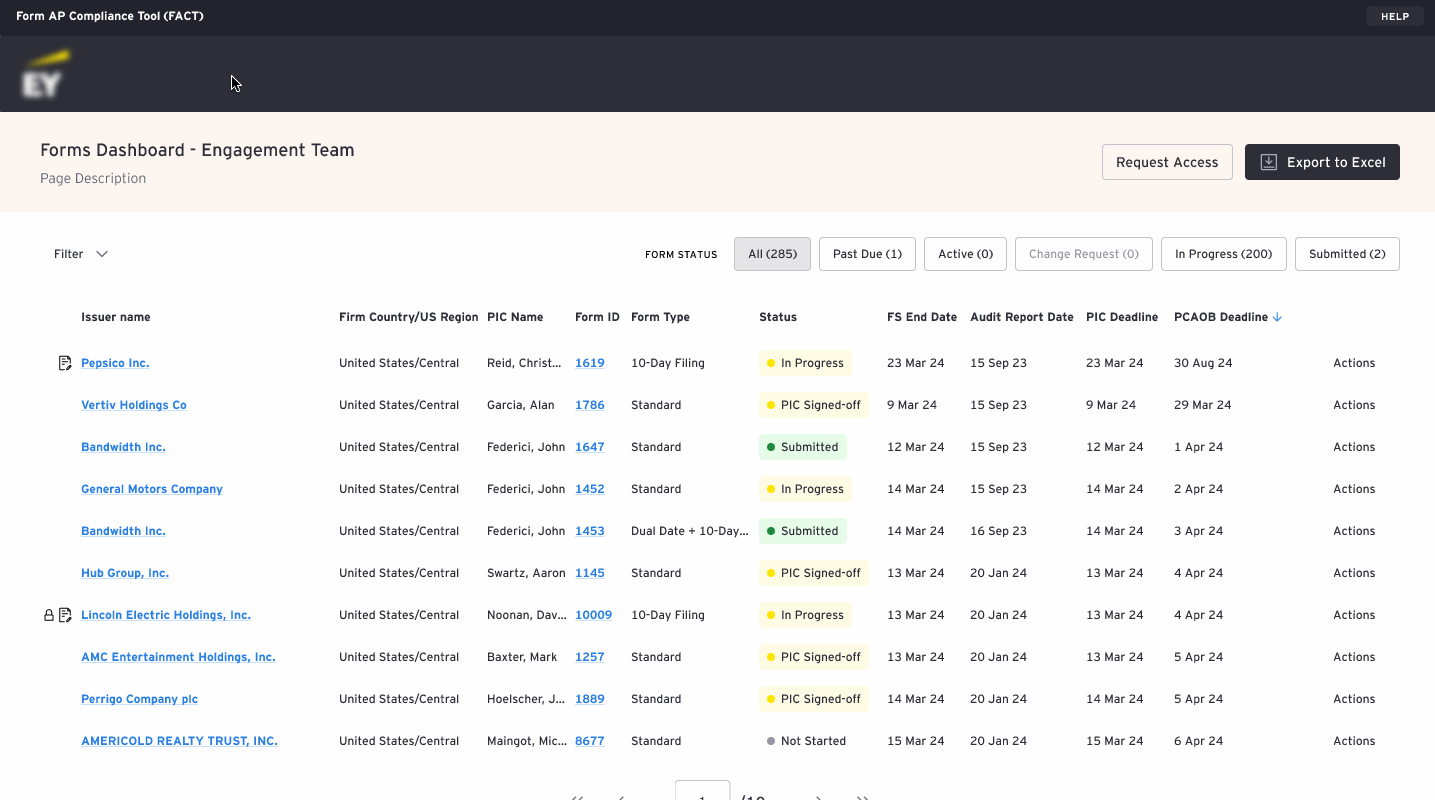Image resolution: width=1435 pixels, height=800 pixels.
Task: Open Actions for the Lincoln Electric Holdings row
Action: 1354,615
